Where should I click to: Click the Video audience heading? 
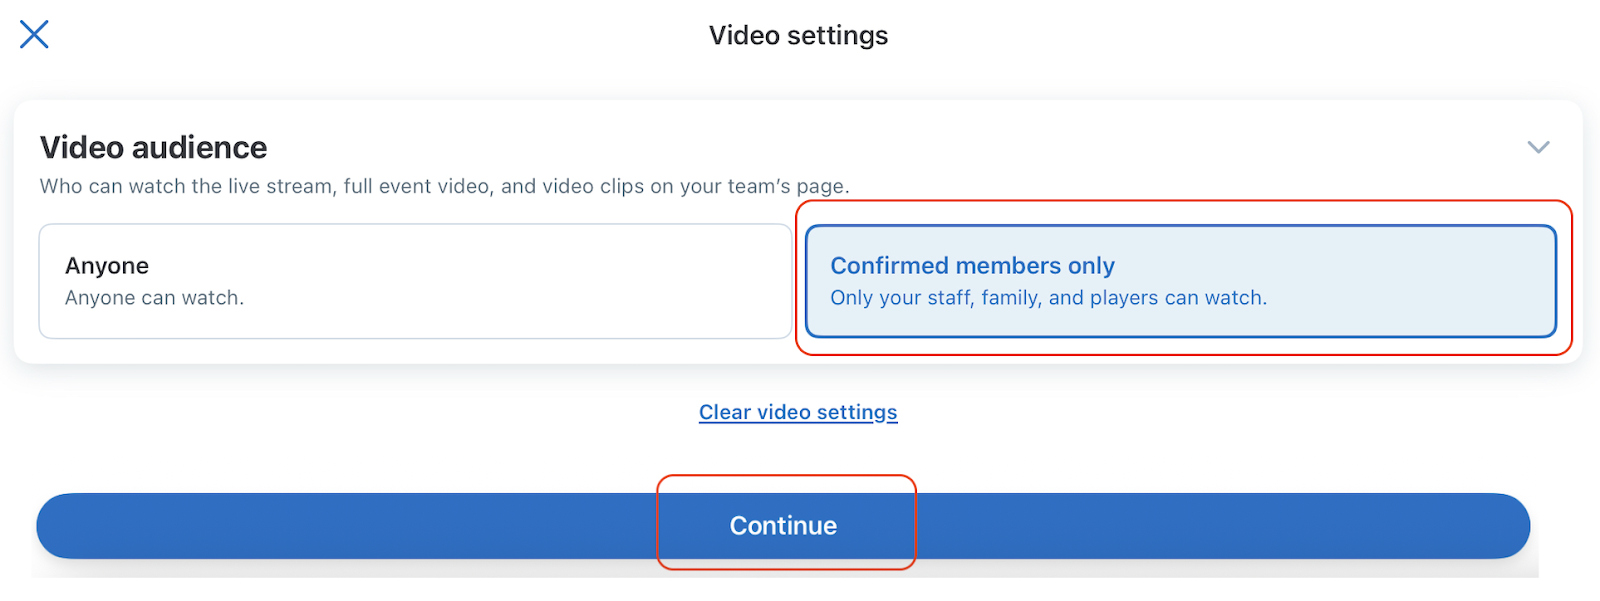point(154,148)
